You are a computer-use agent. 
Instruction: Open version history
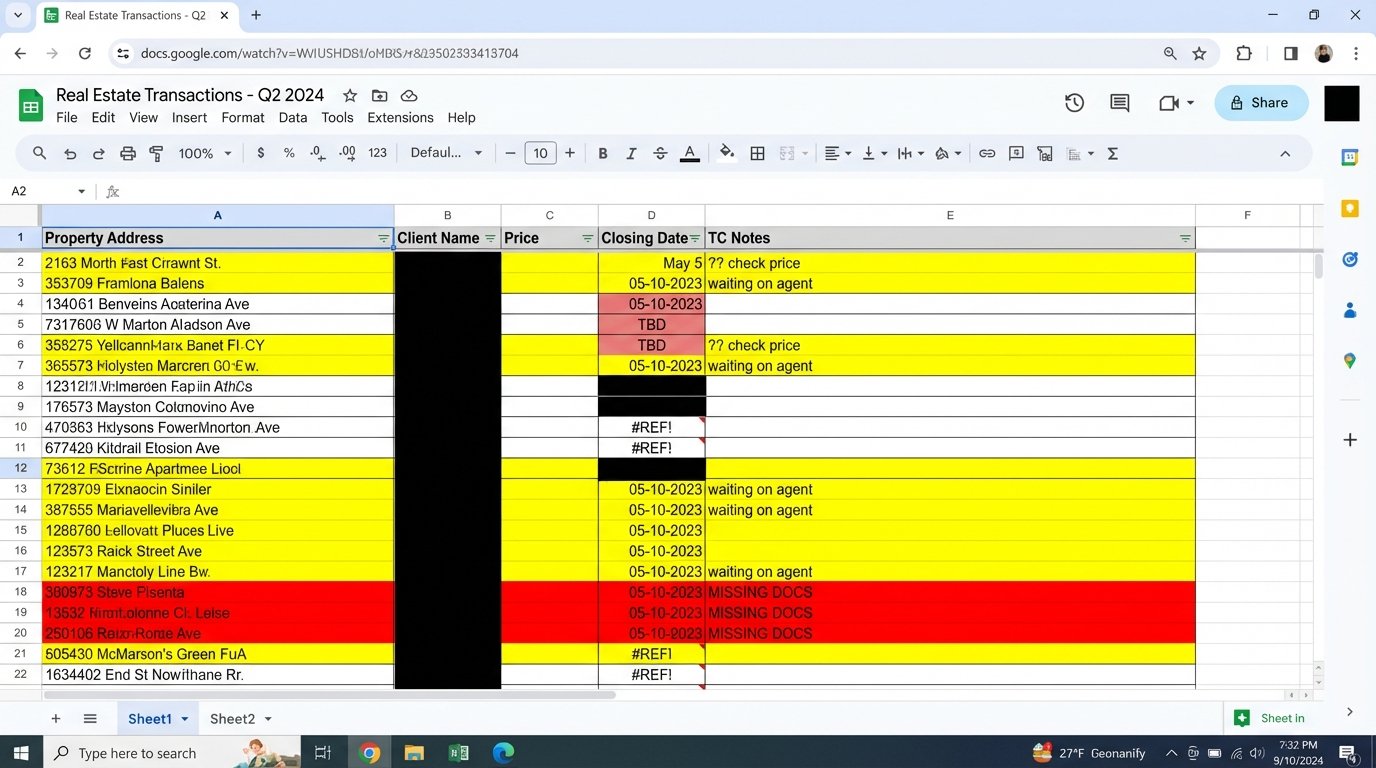coord(1073,102)
